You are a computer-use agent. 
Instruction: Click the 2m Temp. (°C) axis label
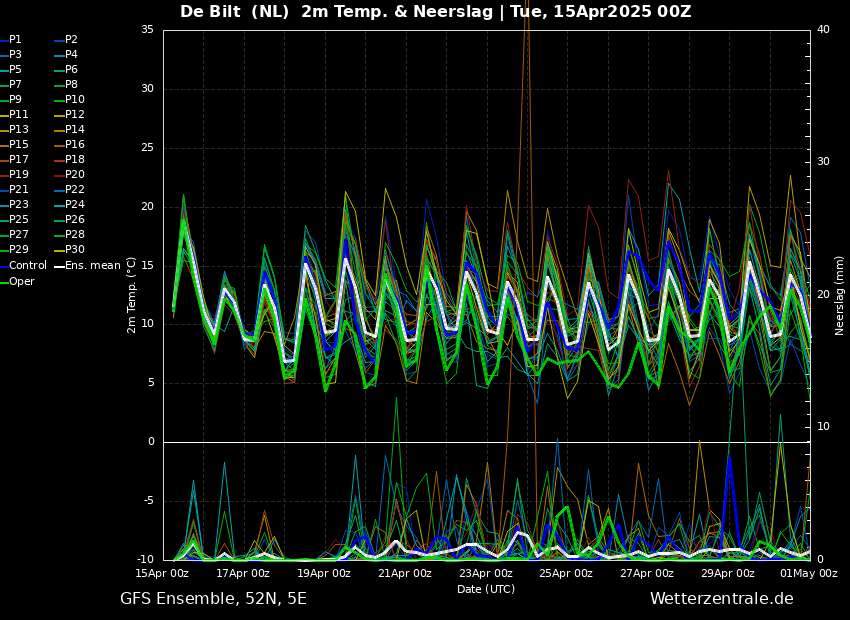pyautogui.click(x=132, y=295)
